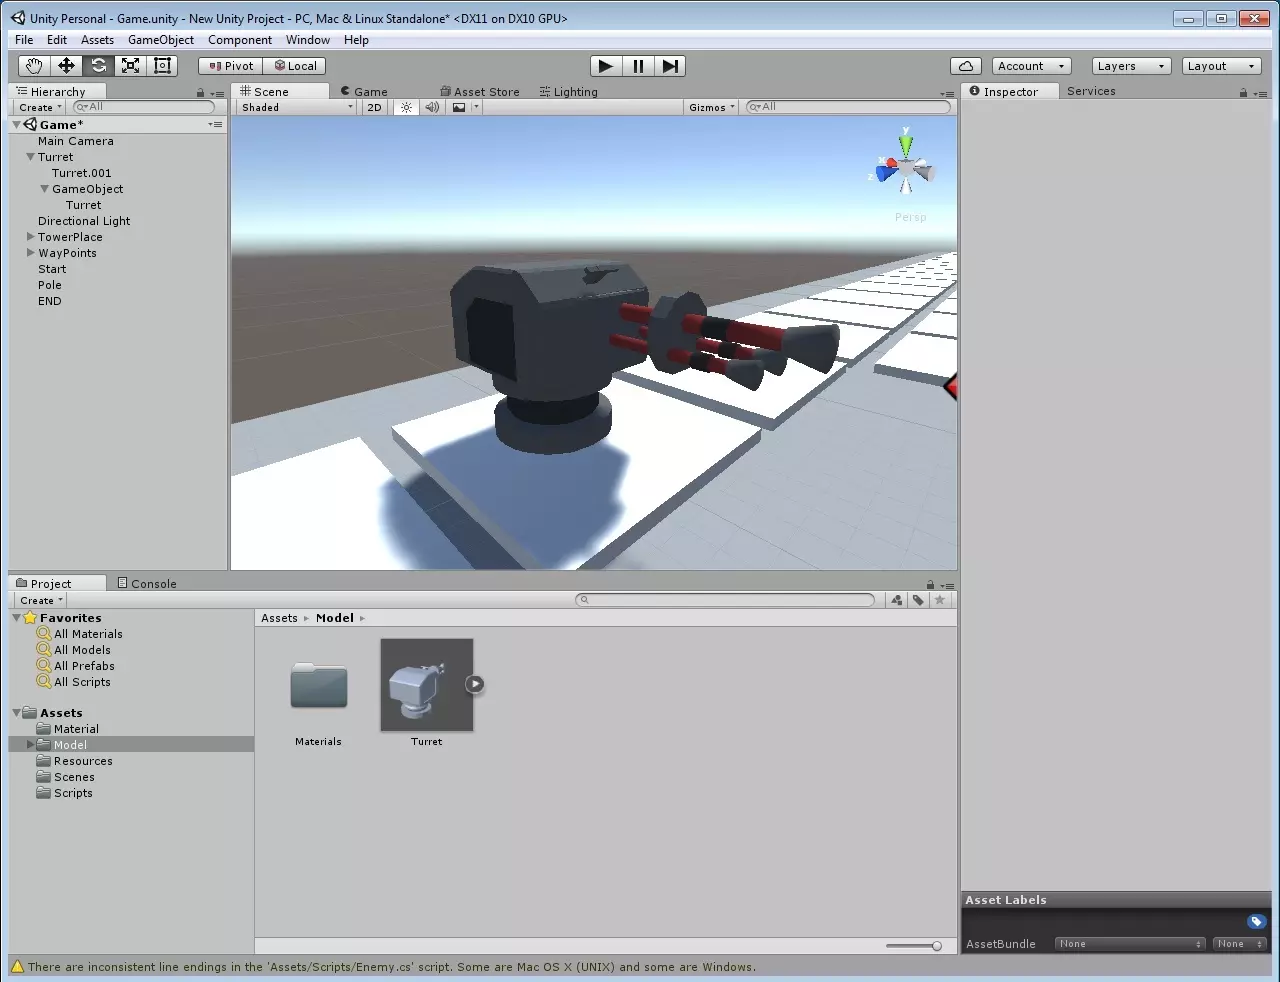Select the Hand tool

34,66
